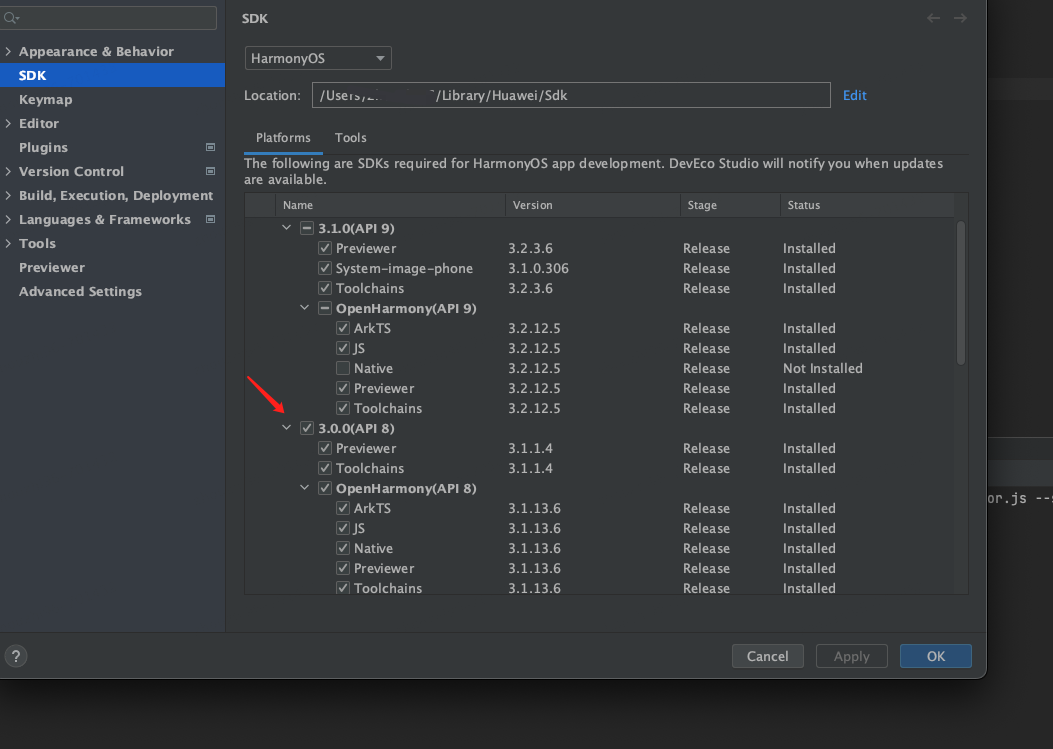Image resolution: width=1053 pixels, height=749 pixels.
Task: Toggle the OpenHarmony(API 9) group checkbox
Action: tap(325, 308)
